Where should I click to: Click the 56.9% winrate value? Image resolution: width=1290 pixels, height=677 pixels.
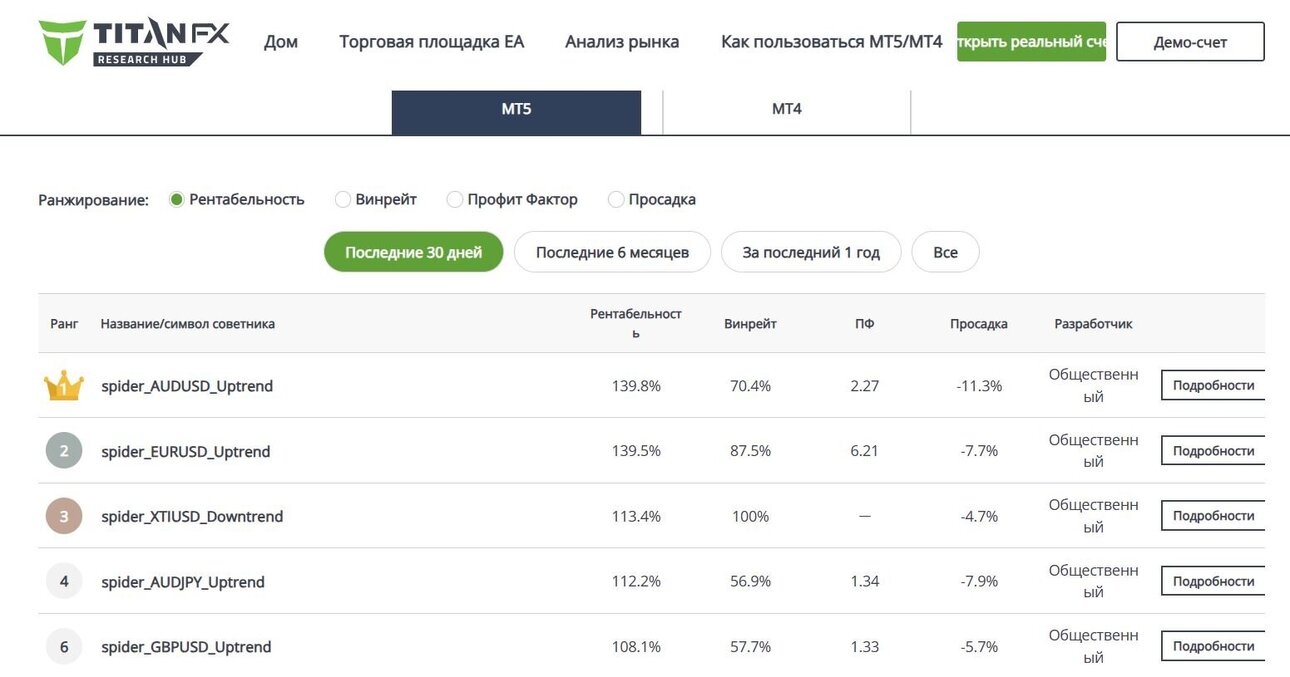pyautogui.click(x=750, y=582)
